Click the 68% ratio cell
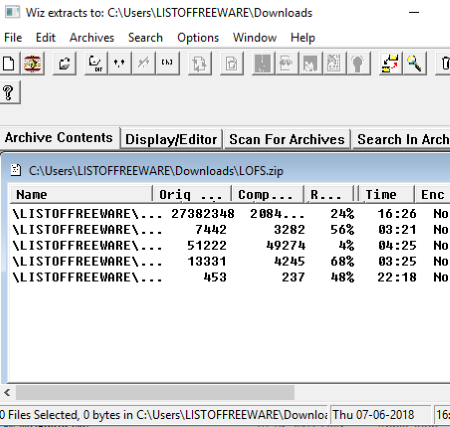The height and width of the screenshot is (427, 450). click(x=342, y=261)
